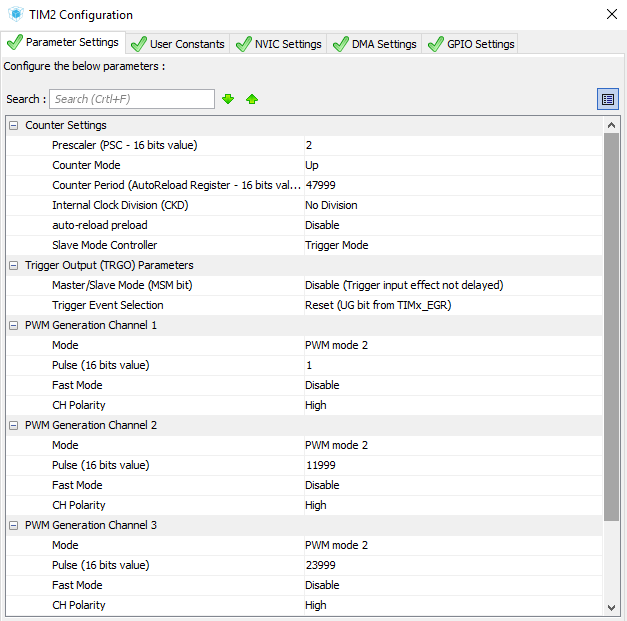
Task: Click the Channel 1 Pulse value
Action: (x=450, y=365)
